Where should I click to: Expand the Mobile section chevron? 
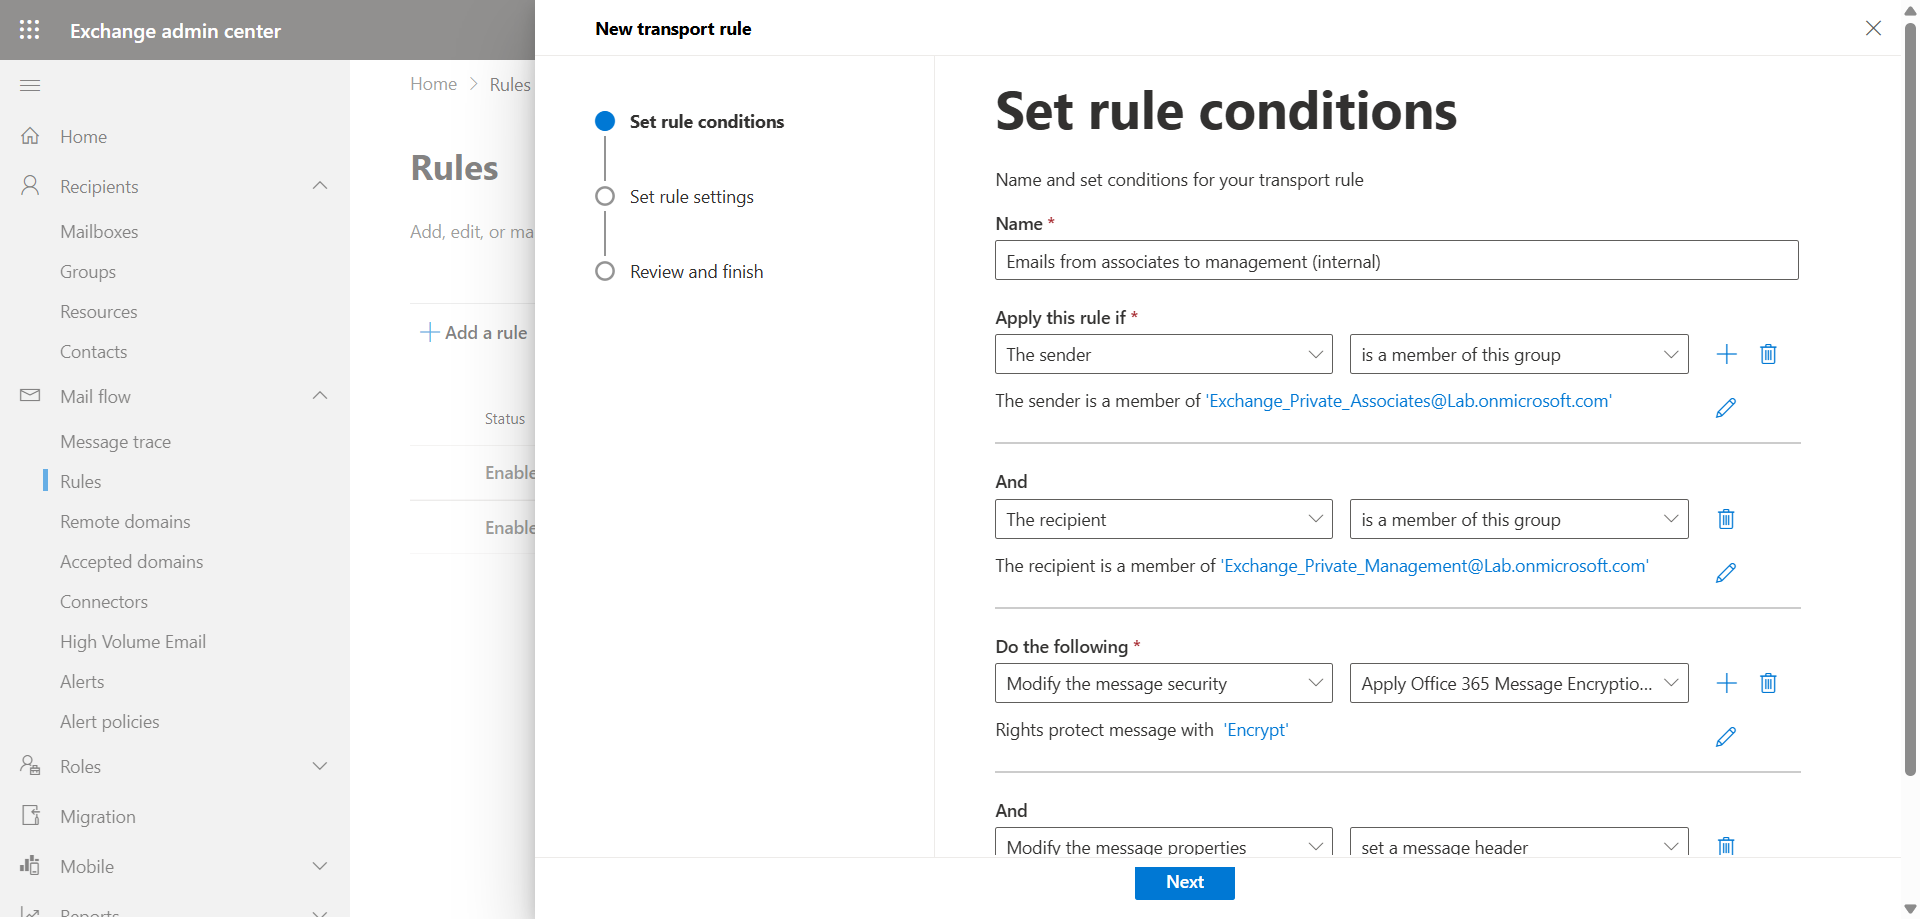click(x=320, y=866)
